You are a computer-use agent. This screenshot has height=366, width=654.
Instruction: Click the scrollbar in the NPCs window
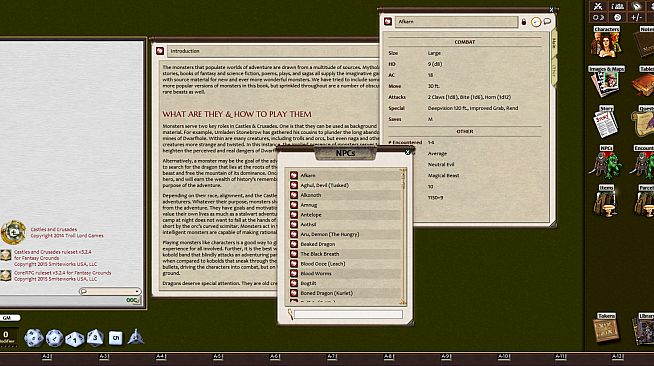pyautogui.click(x=403, y=236)
